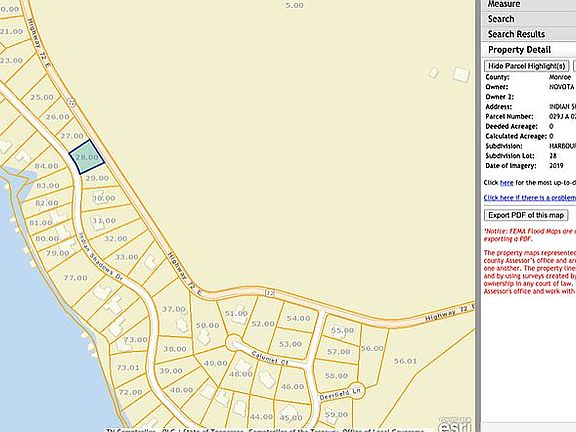This screenshot has width=576, height=432.
Task: Select parcel 49.00 on the map
Action: click(216, 363)
